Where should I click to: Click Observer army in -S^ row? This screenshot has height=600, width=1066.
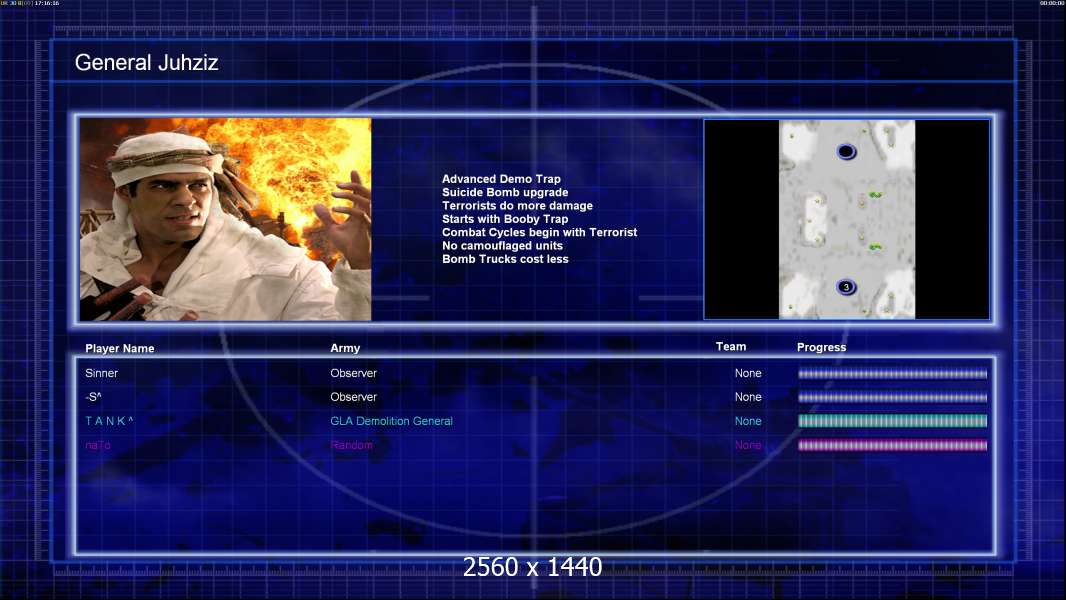(354, 397)
